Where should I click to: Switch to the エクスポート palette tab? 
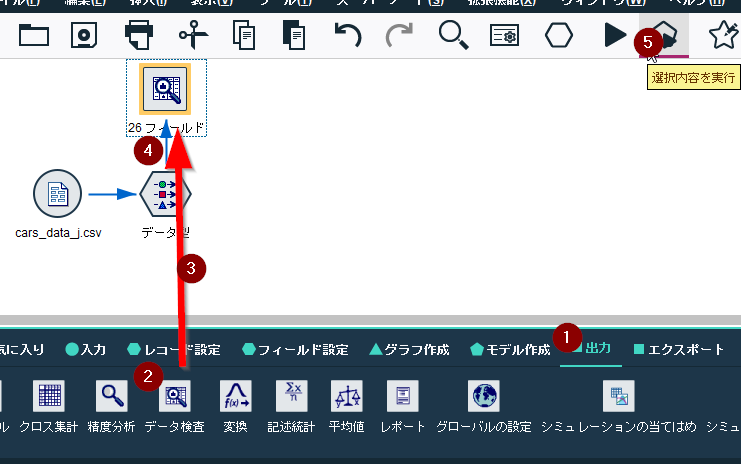coord(679,350)
